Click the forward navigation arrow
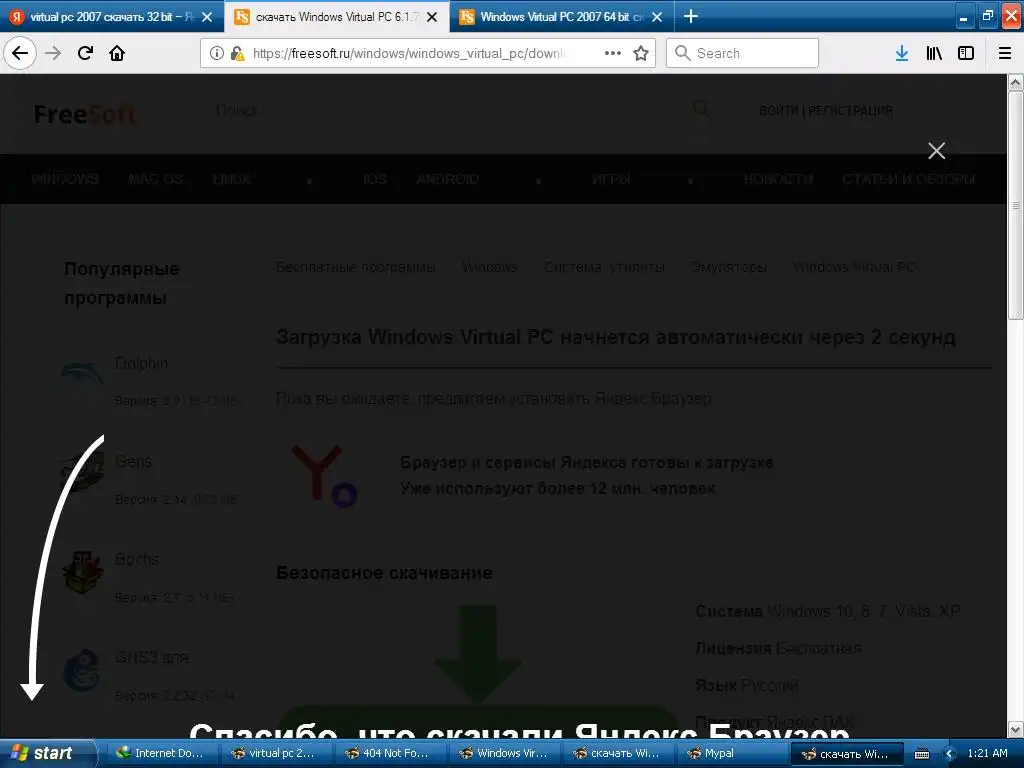The width and height of the screenshot is (1024, 768). pyautogui.click(x=53, y=53)
